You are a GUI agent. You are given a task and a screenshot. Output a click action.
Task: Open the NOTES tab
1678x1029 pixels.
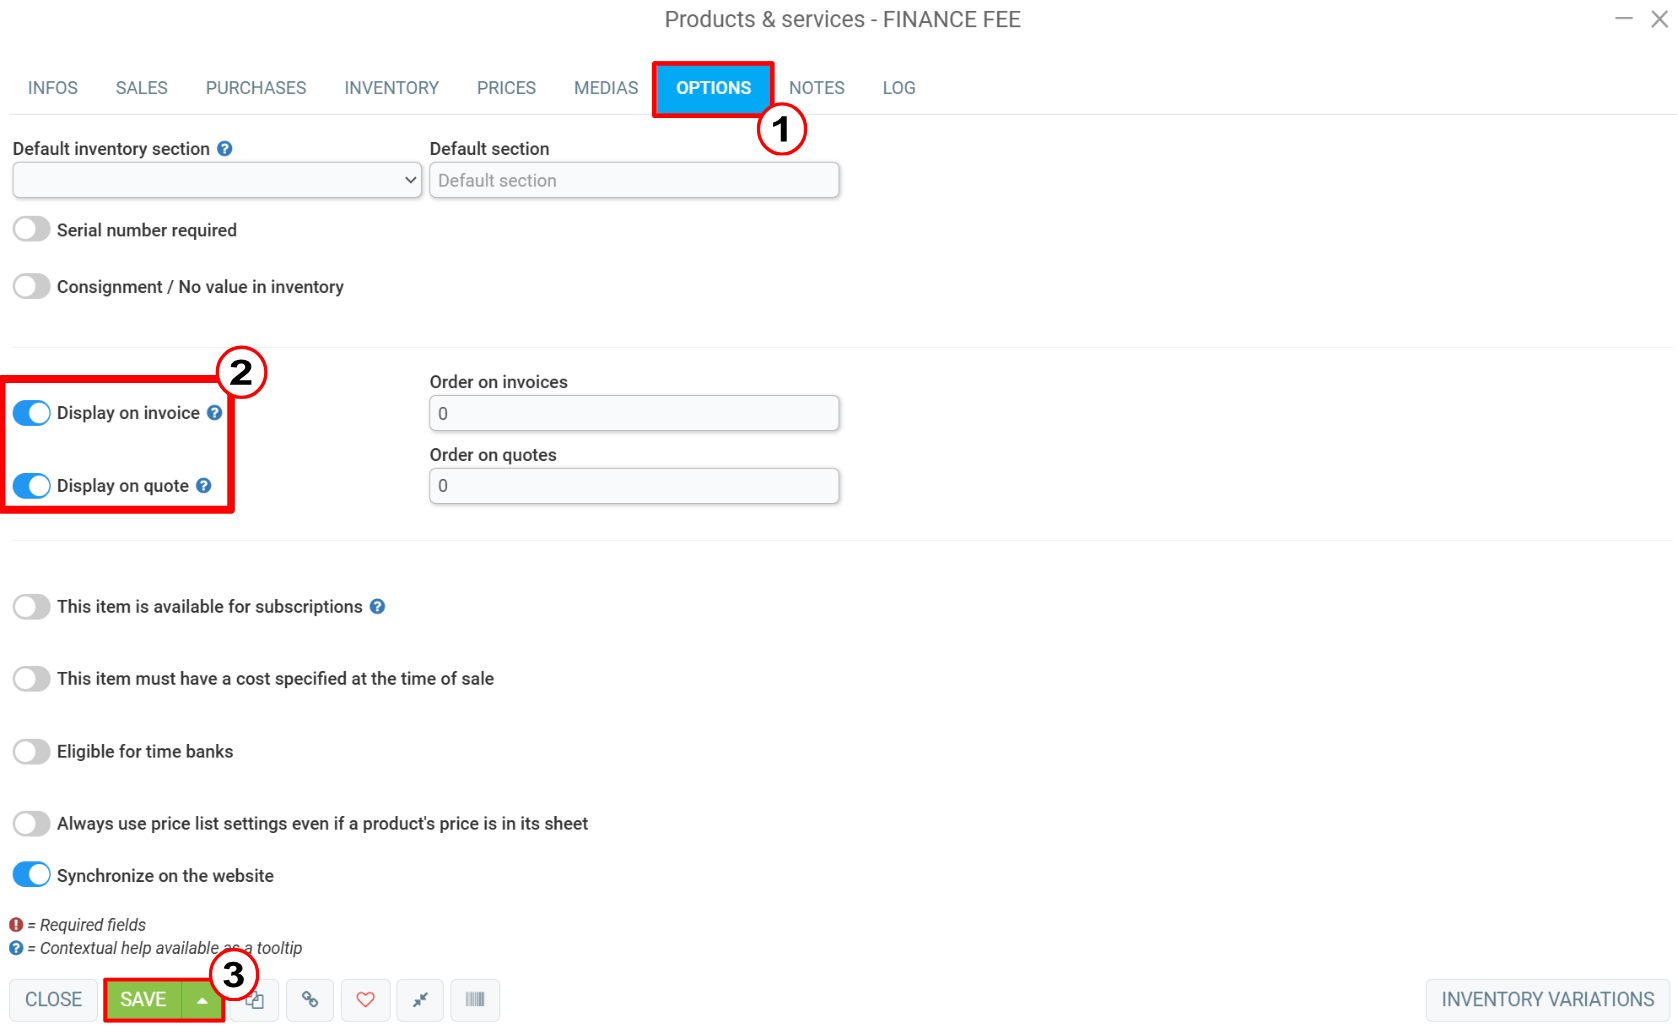click(x=817, y=88)
